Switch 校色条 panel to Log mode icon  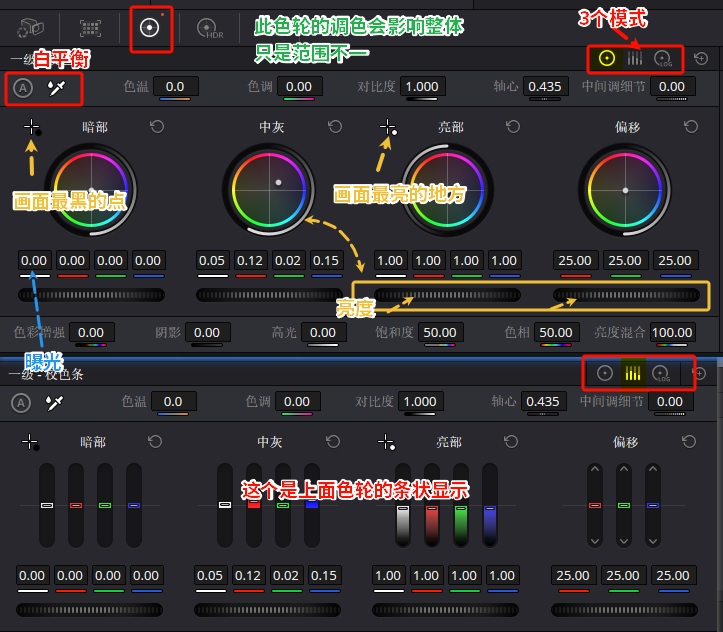pos(661,373)
